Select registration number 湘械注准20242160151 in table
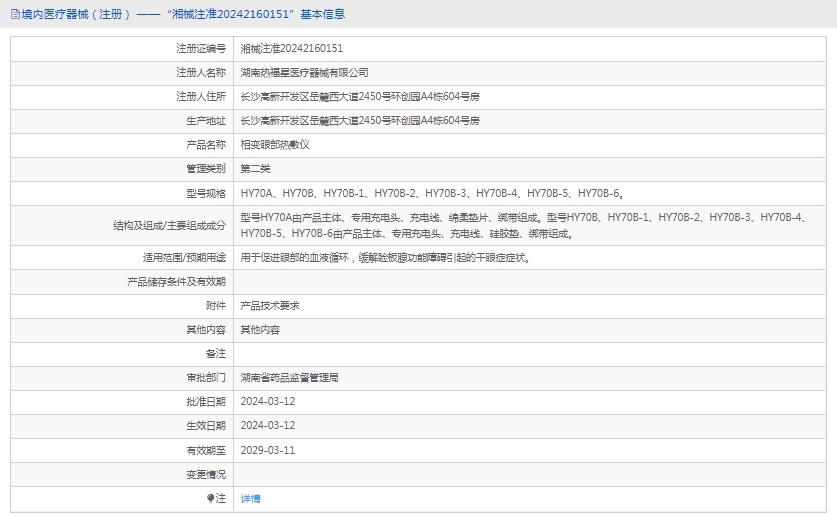This screenshot has width=837, height=516. tap(291, 48)
